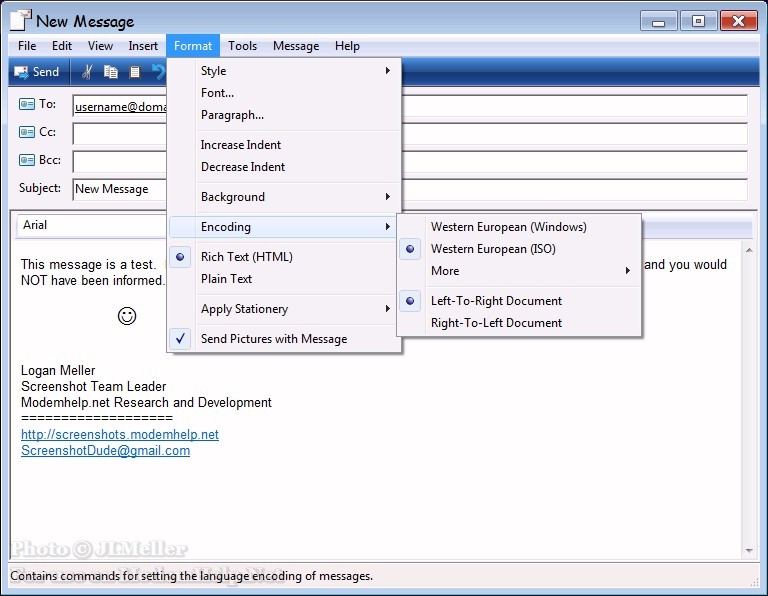Select Plain Text message format
Image resolution: width=768 pixels, height=596 pixels.
pos(226,279)
